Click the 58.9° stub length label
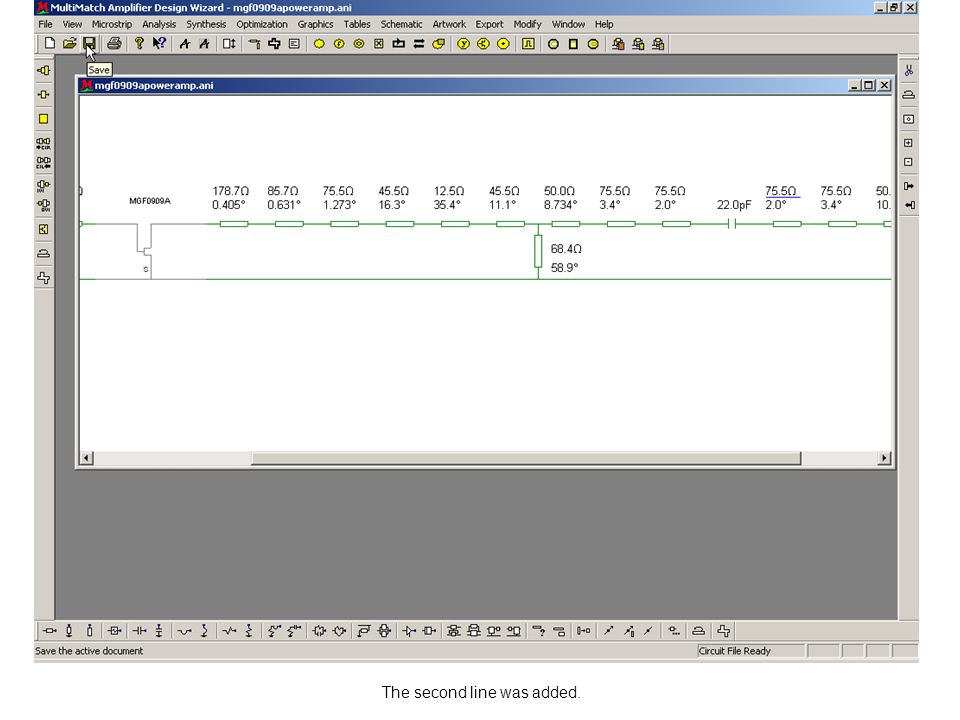The image size is (960, 720). click(x=564, y=268)
